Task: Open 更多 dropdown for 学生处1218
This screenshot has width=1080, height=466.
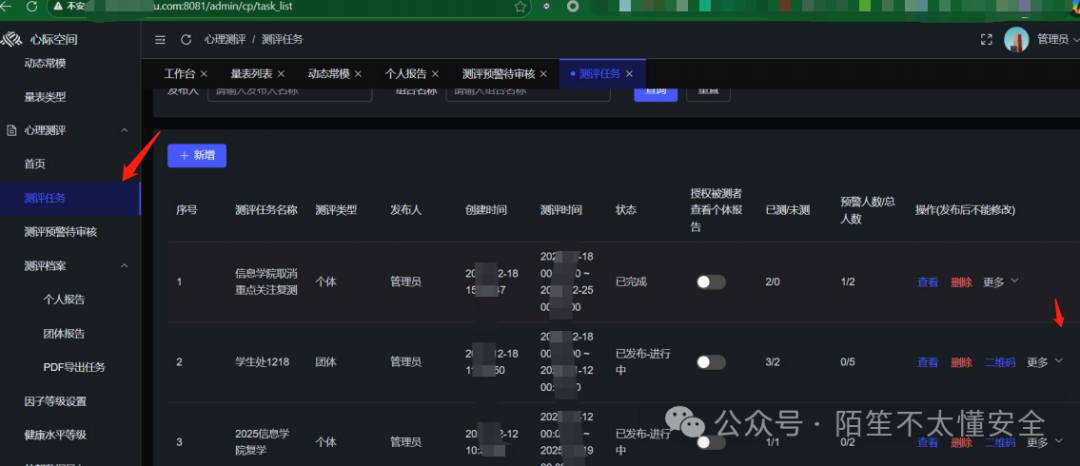Action: (1045, 362)
